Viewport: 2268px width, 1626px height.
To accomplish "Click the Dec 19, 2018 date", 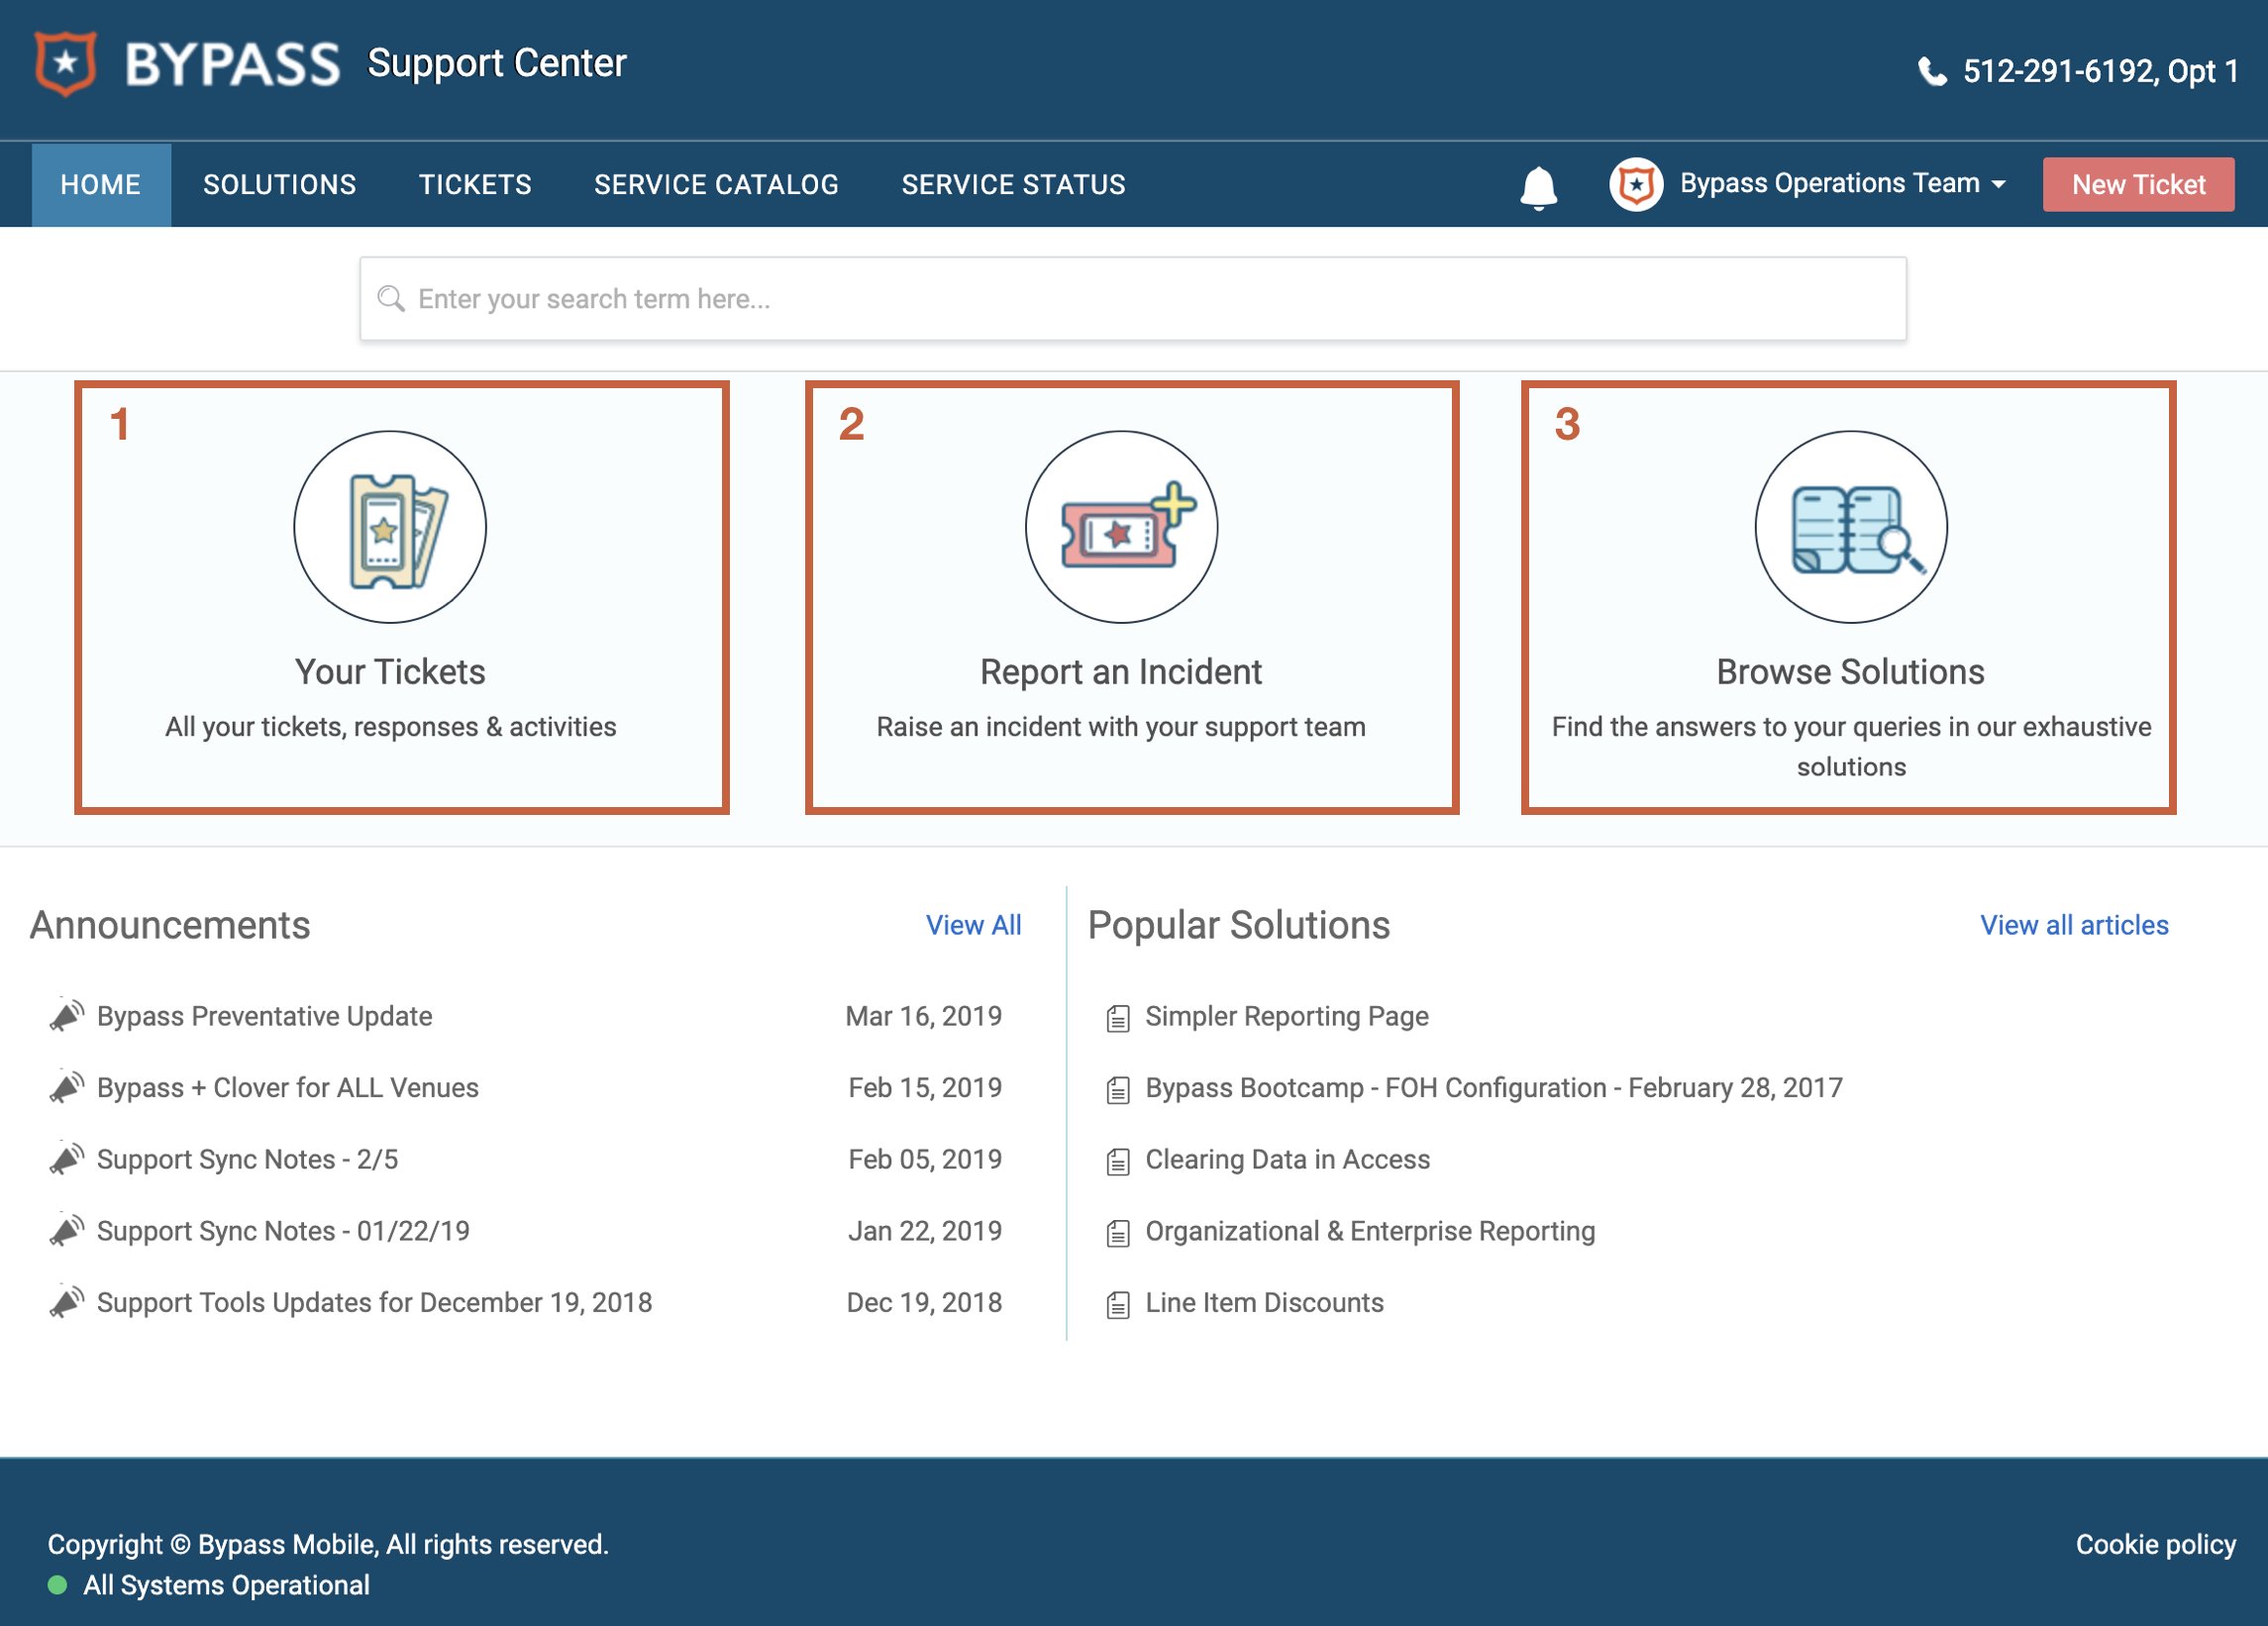I will pos(924,1303).
